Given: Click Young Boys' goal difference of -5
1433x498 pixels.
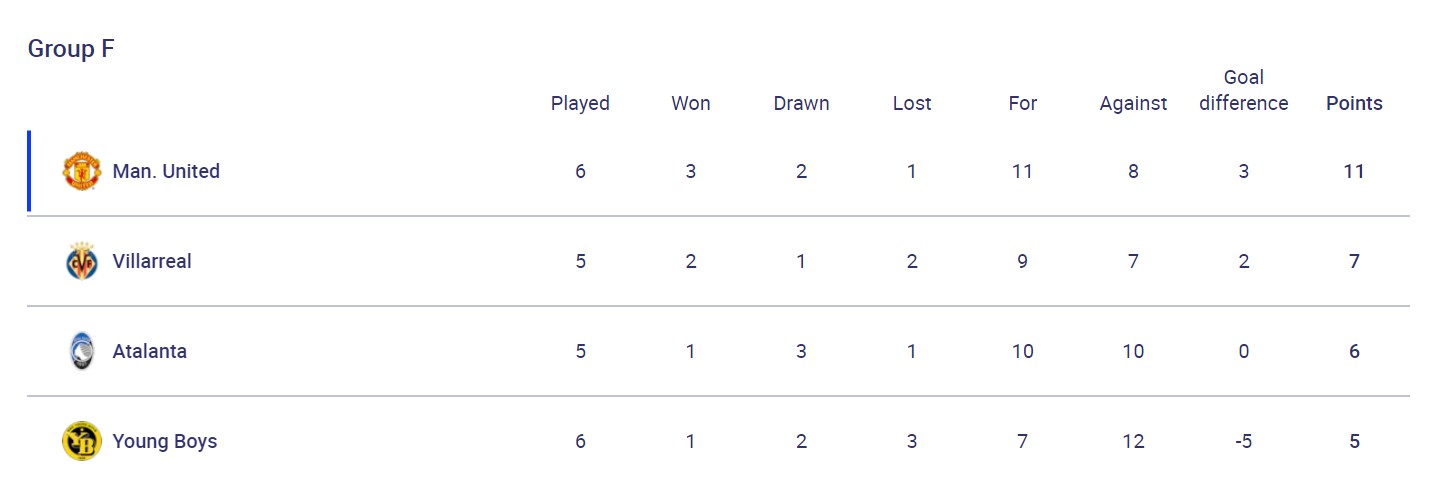Looking at the screenshot, I should coord(1243,441).
